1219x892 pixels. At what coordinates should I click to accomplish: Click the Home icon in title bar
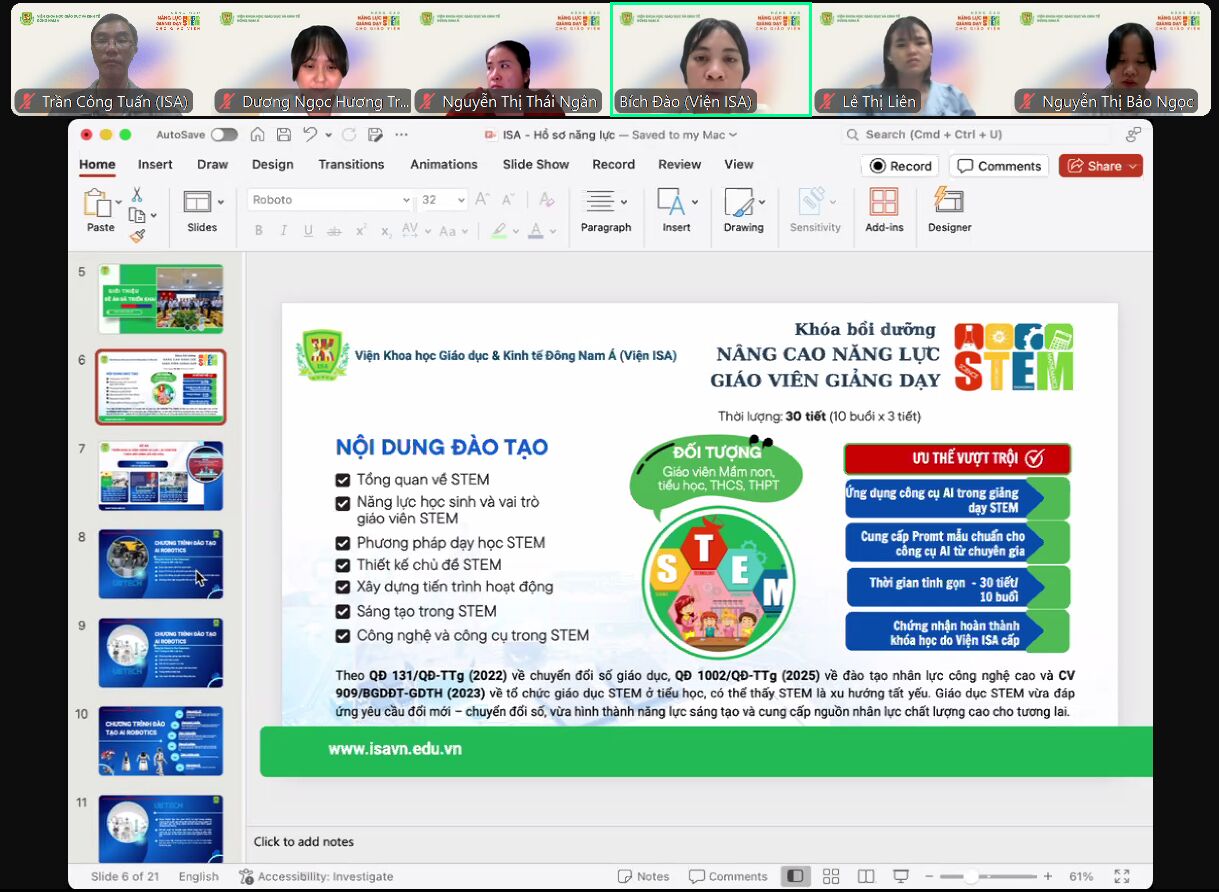pos(258,135)
